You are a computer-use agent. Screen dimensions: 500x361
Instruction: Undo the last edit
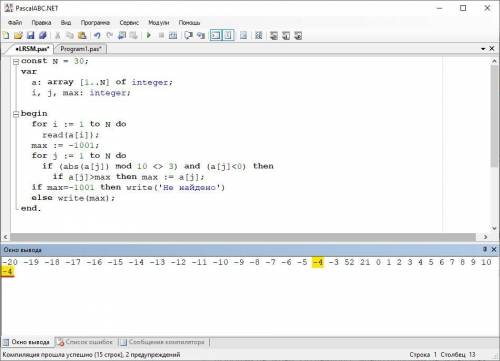click(97, 35)
